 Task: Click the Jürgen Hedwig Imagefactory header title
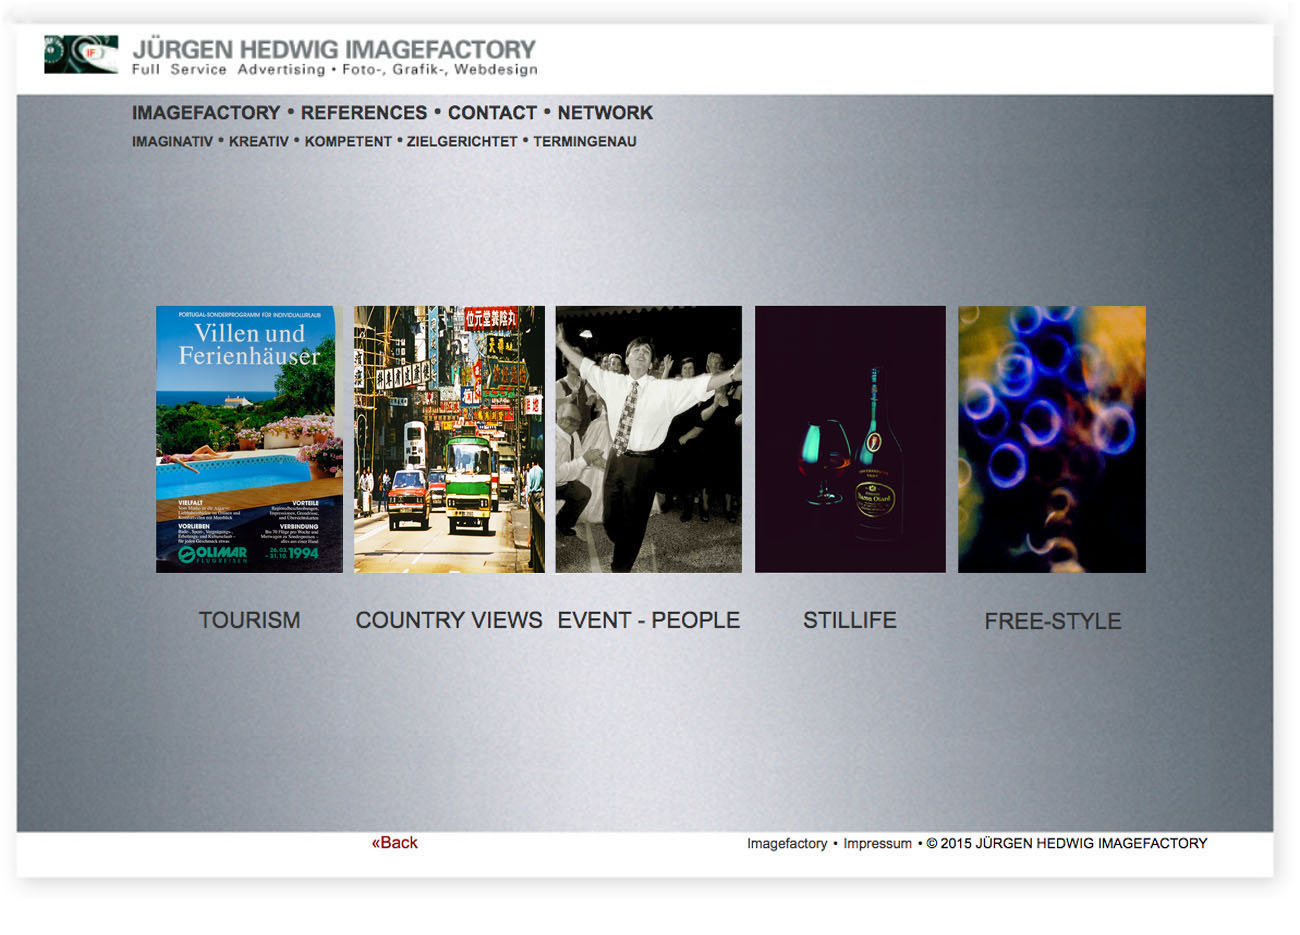(x=334, y=49)
